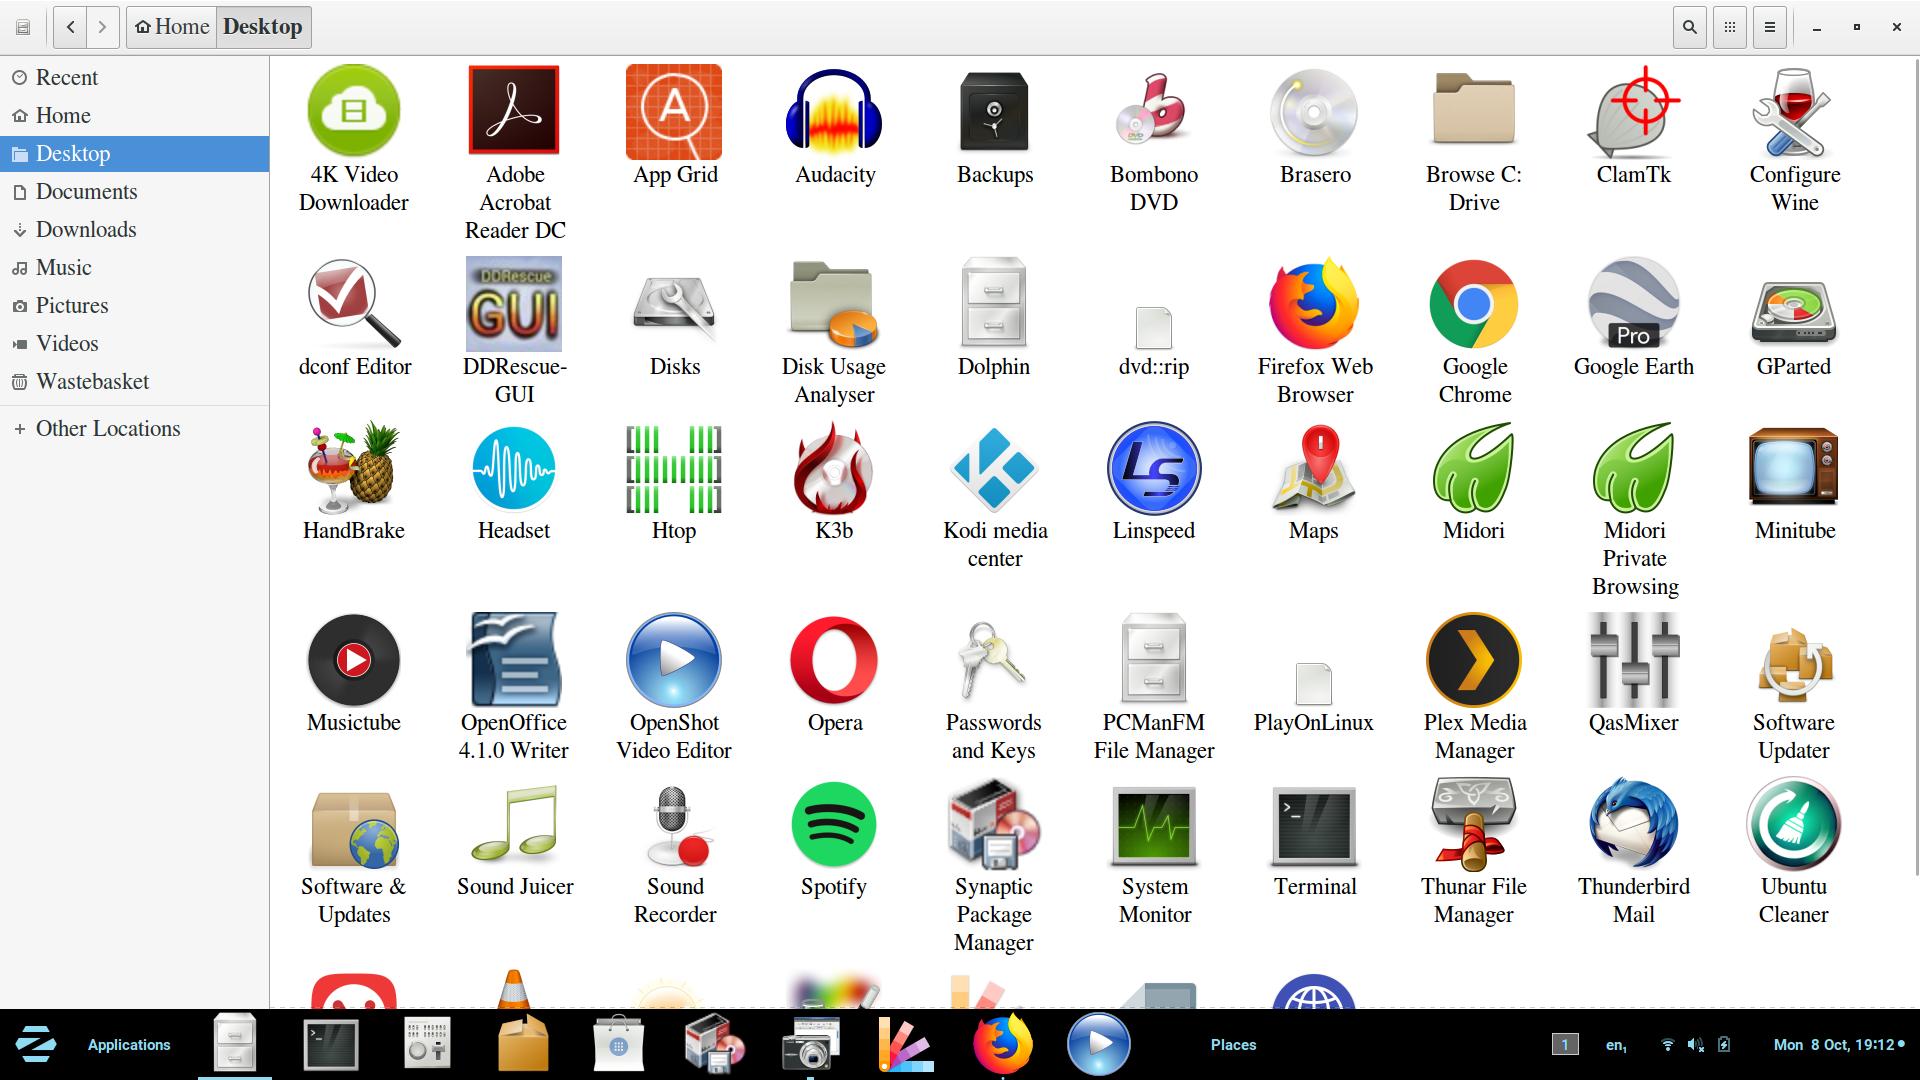The width and height of the screenshot is (1920, 1080).
Task: Expand Other Locations in sidebar
Action: [x=108, y=429]
